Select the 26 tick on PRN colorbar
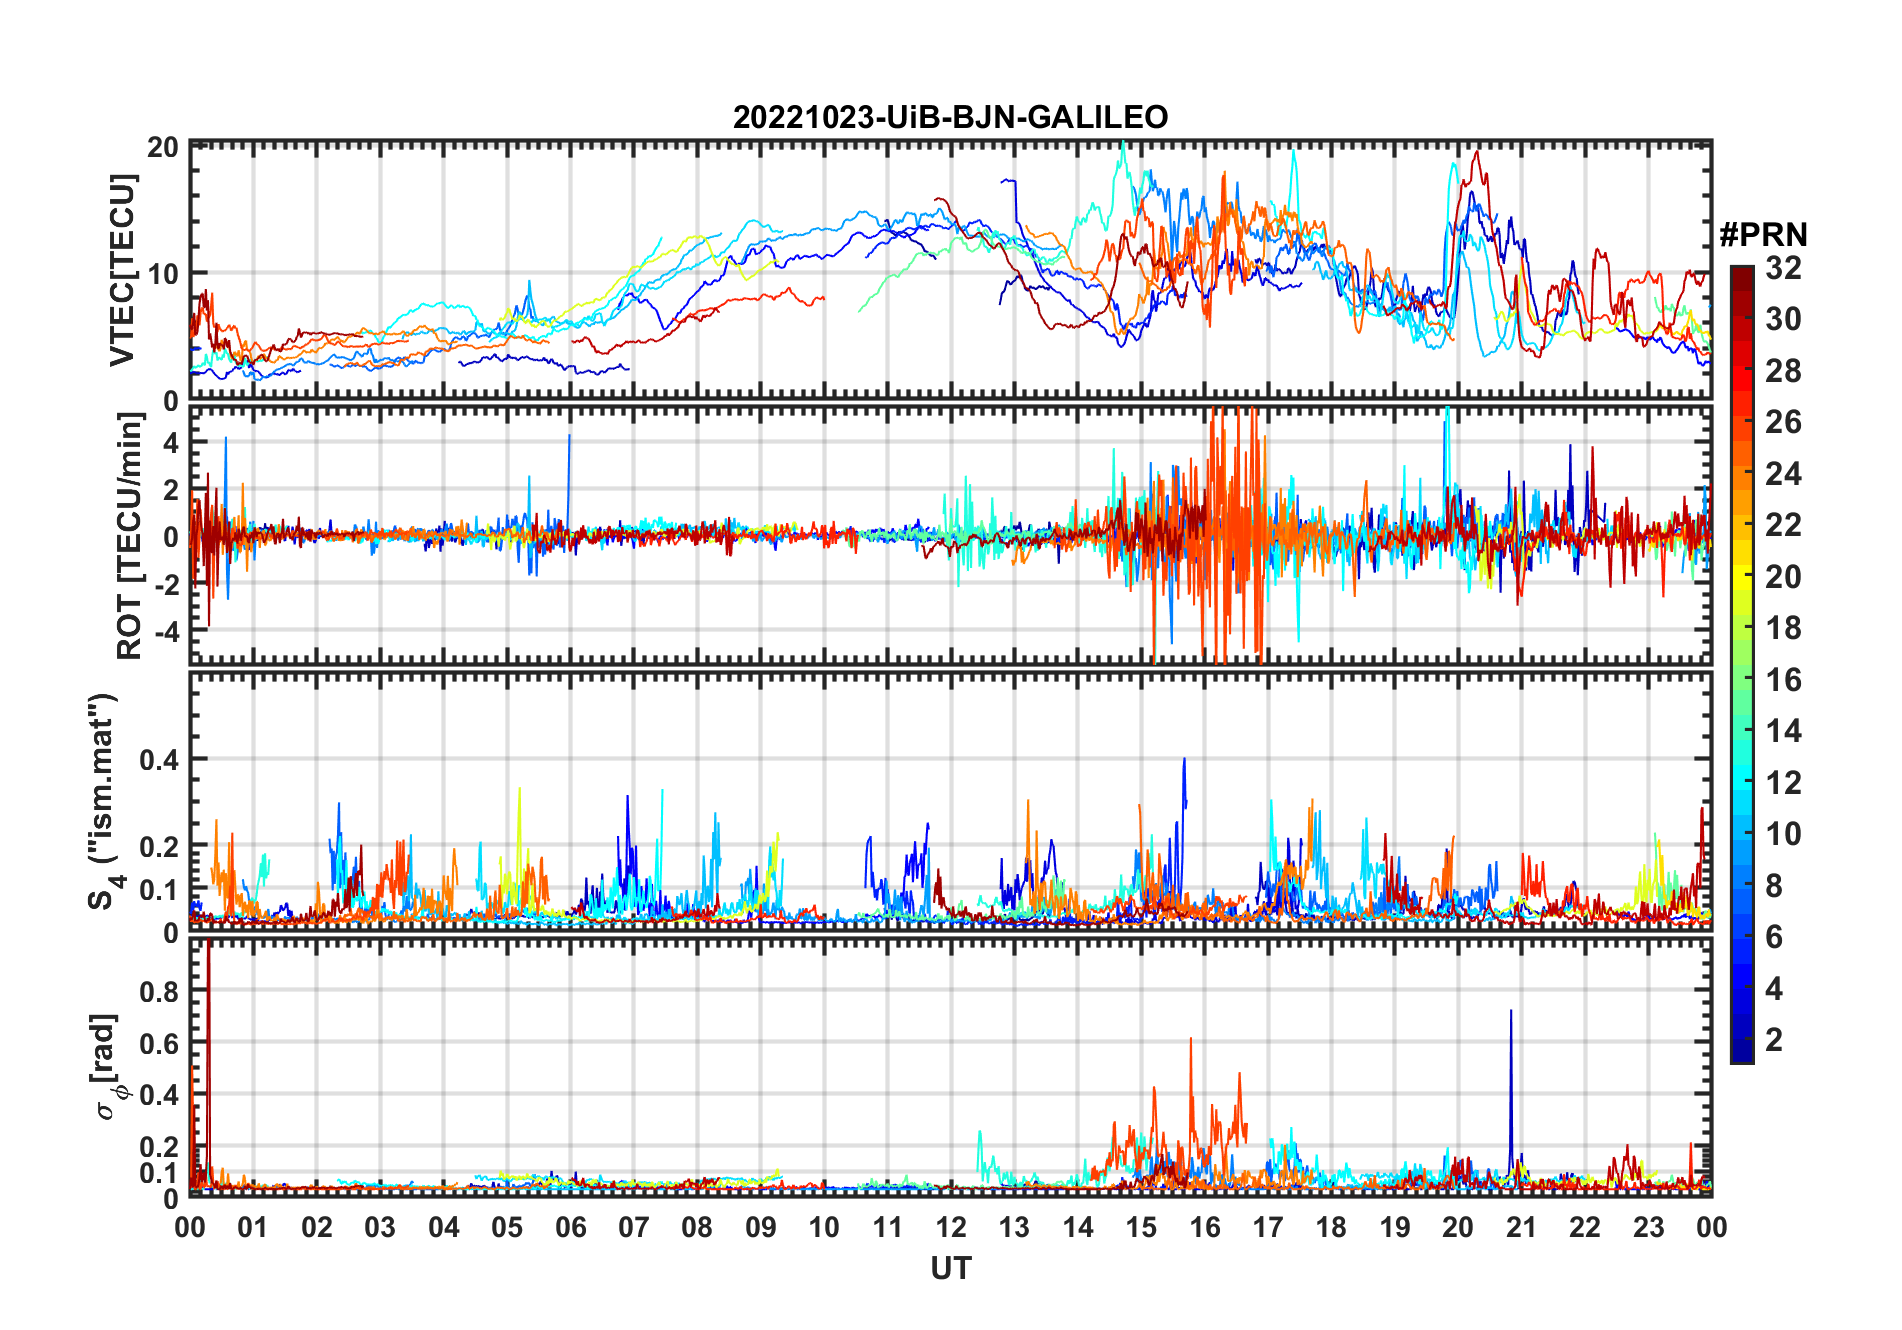This screenshot has width=1902, height=1330. [1783, 422]
